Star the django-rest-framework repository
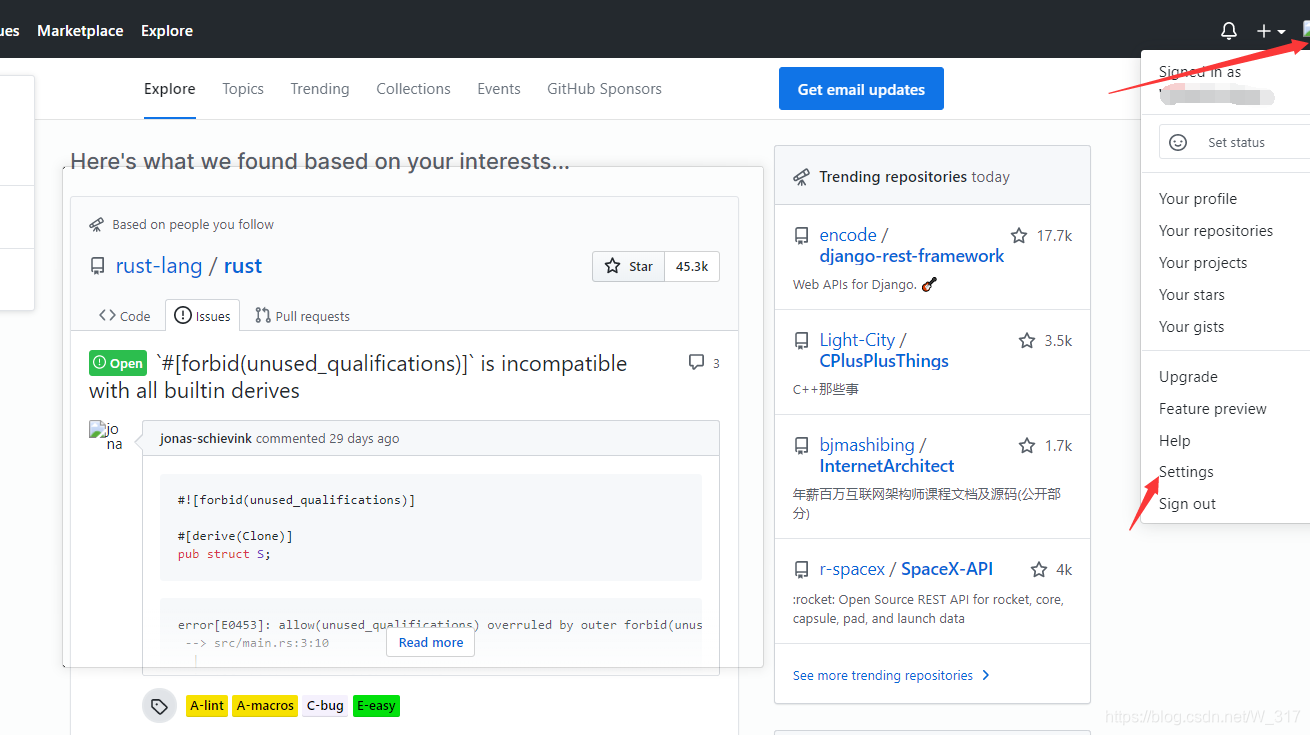 tap(1019, 236)
